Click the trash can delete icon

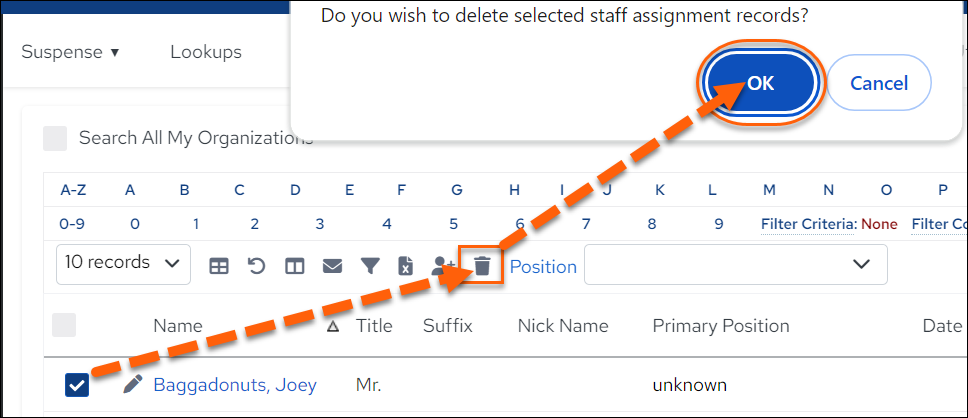click(x=482, y=266)
